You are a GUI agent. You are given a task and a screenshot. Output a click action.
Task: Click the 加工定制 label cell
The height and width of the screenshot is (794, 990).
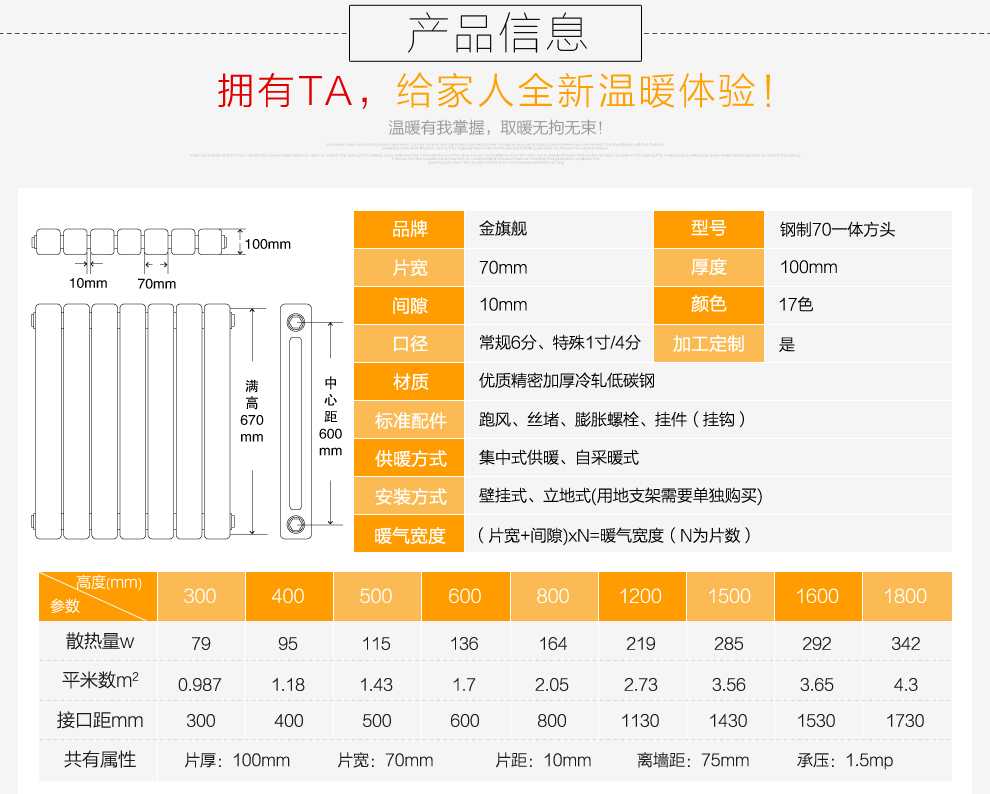coord(708,344)
